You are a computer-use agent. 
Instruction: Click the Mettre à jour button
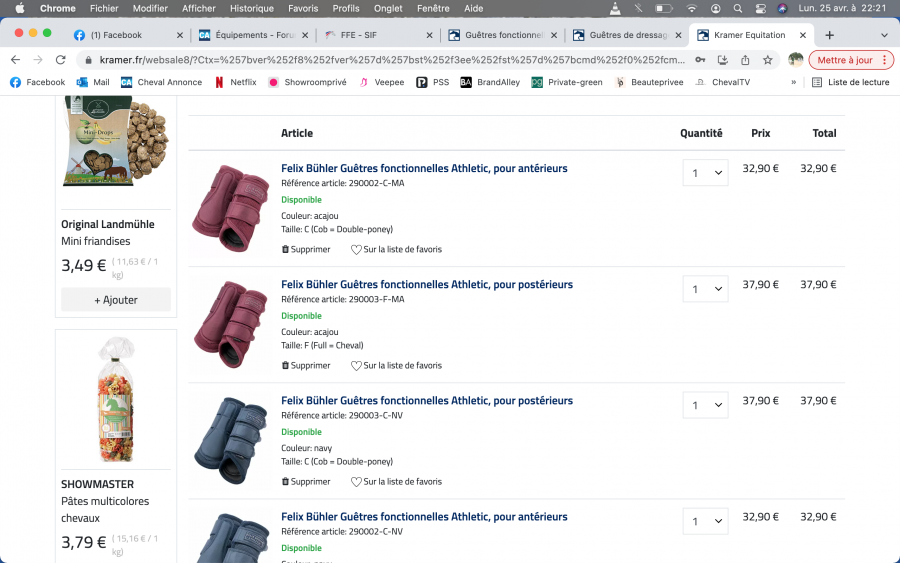click(850, 60)
